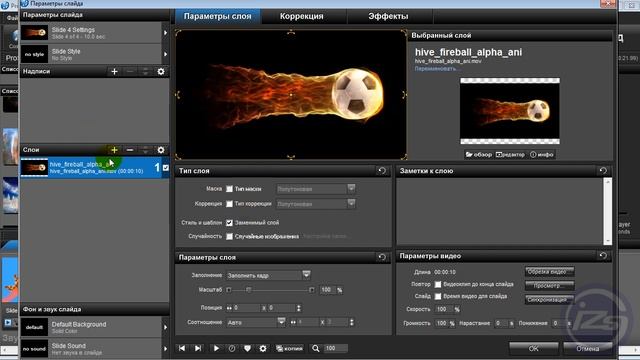This screenshot has width=640, height=360.
Task: Click the Громкость volume field
Action: [441, 323]
